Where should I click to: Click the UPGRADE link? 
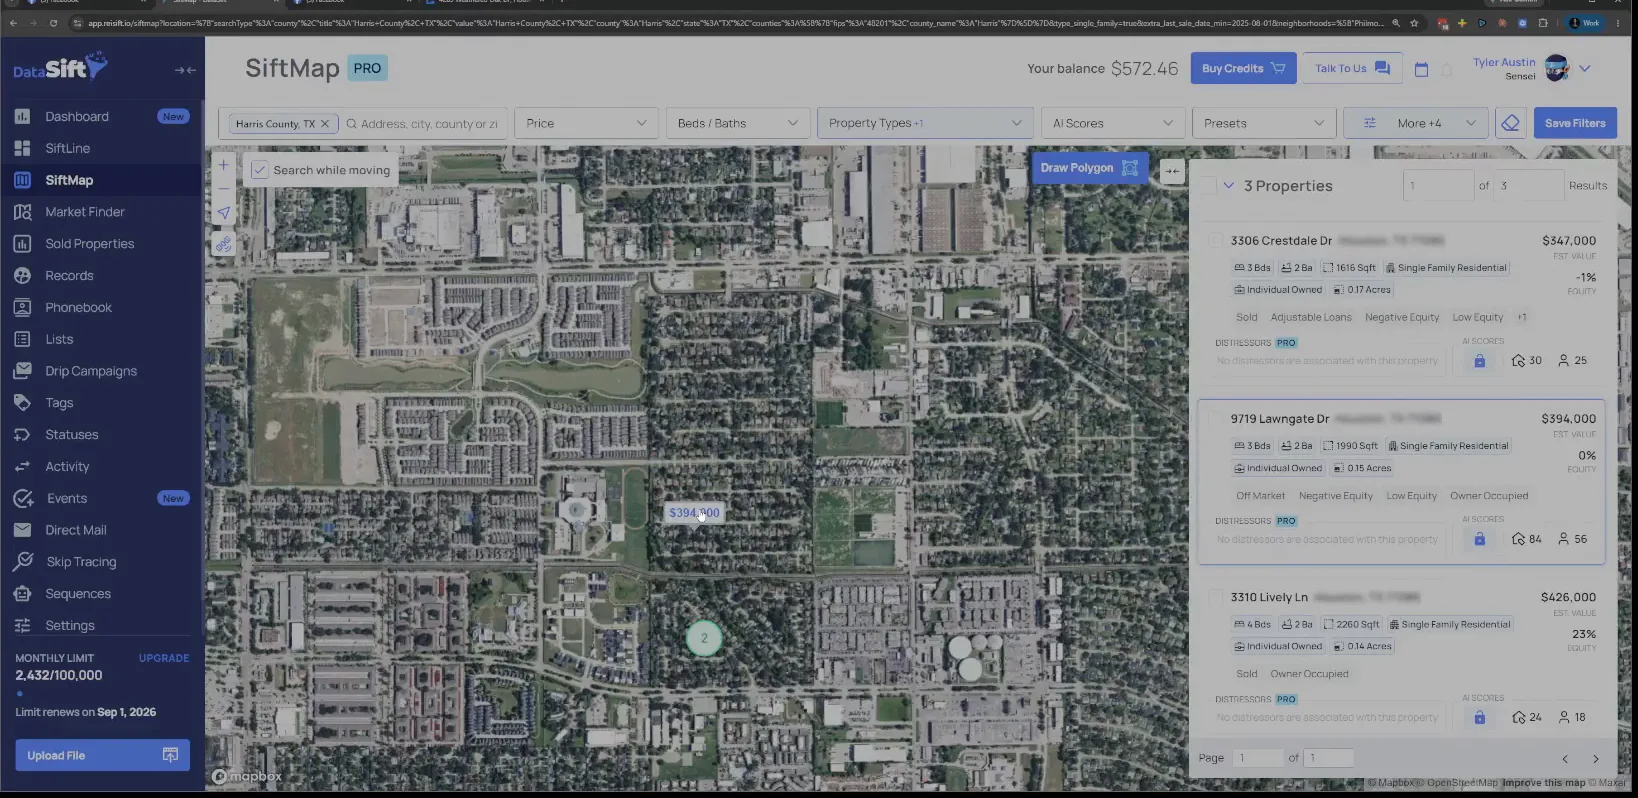pos(164,658)
